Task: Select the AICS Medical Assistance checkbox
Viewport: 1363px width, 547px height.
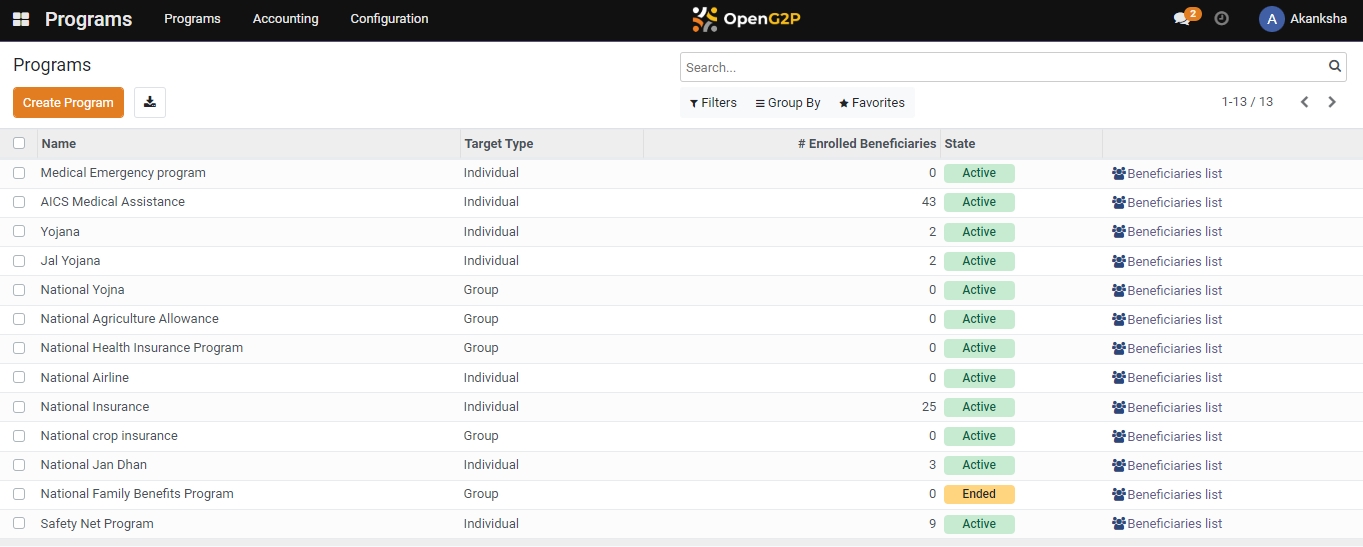Action: click(19, 202)
